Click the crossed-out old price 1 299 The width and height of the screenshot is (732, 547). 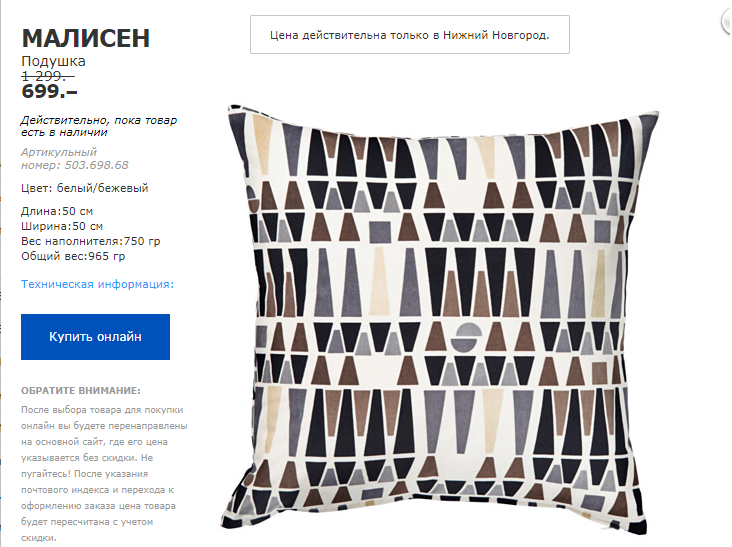pos(48,76)
